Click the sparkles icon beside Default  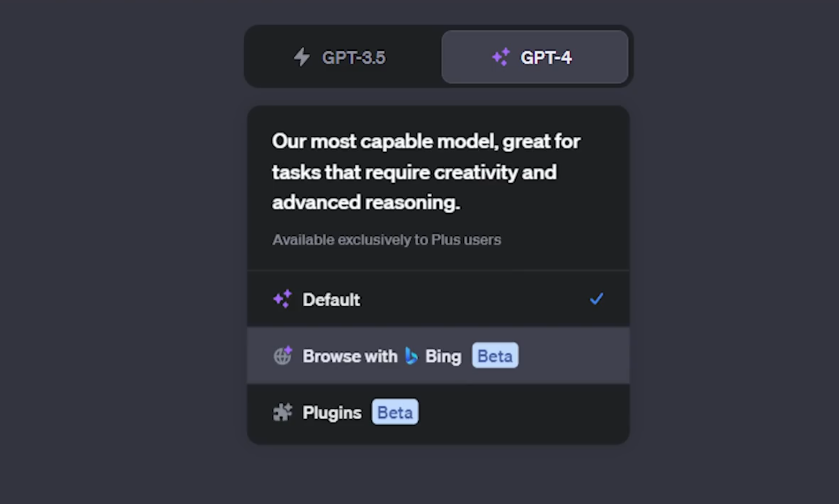click(x=282, y=299)
